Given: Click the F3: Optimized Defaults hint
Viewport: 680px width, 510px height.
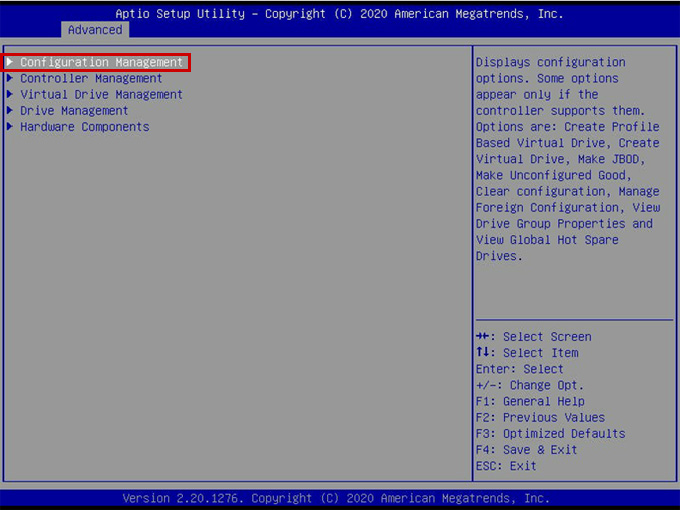Looking at the screenshot, I should [x=550, y=433].
